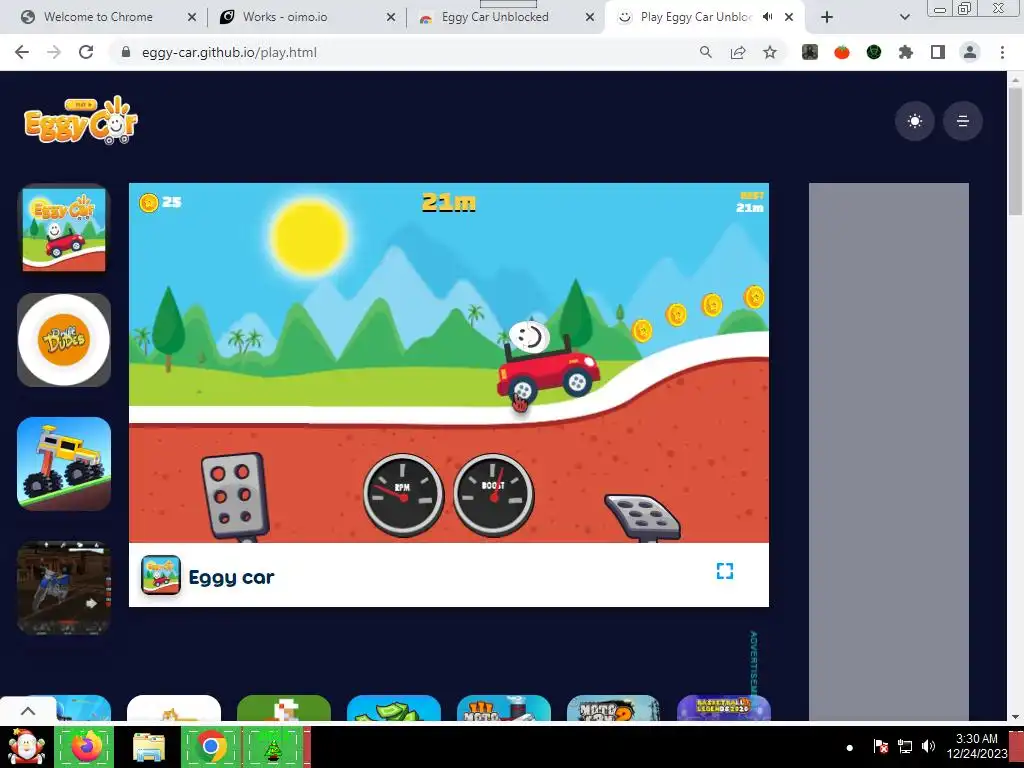Toggle the Chrome side panel
1024x768 pixels.
pyautogui.click(x=938, y=52)
